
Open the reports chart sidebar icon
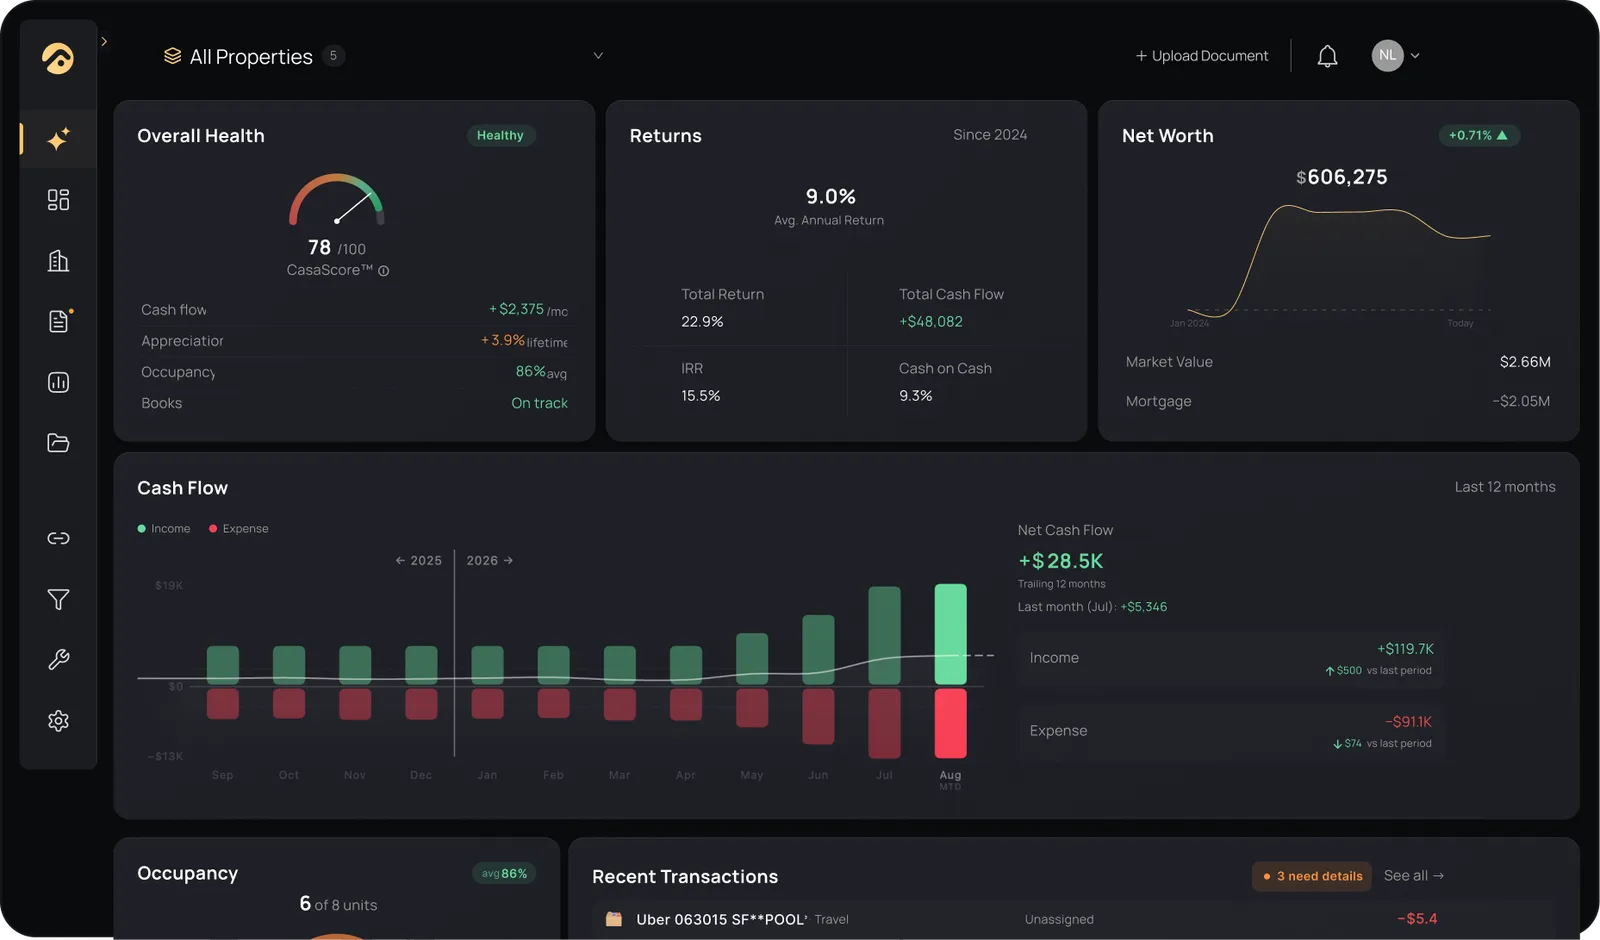(x=58, y=382)
